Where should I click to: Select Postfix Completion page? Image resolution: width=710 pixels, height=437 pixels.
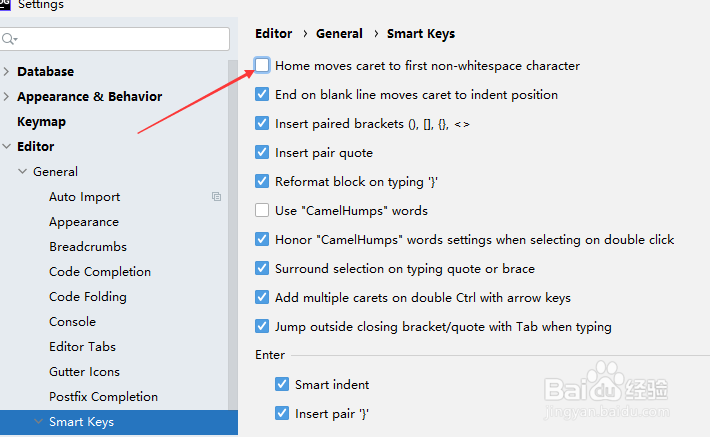(x=103, y=397)
